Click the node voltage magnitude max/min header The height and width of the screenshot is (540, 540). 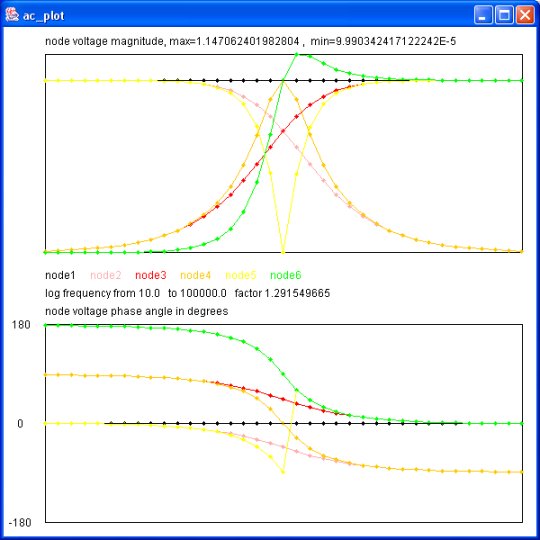point(250,41)
